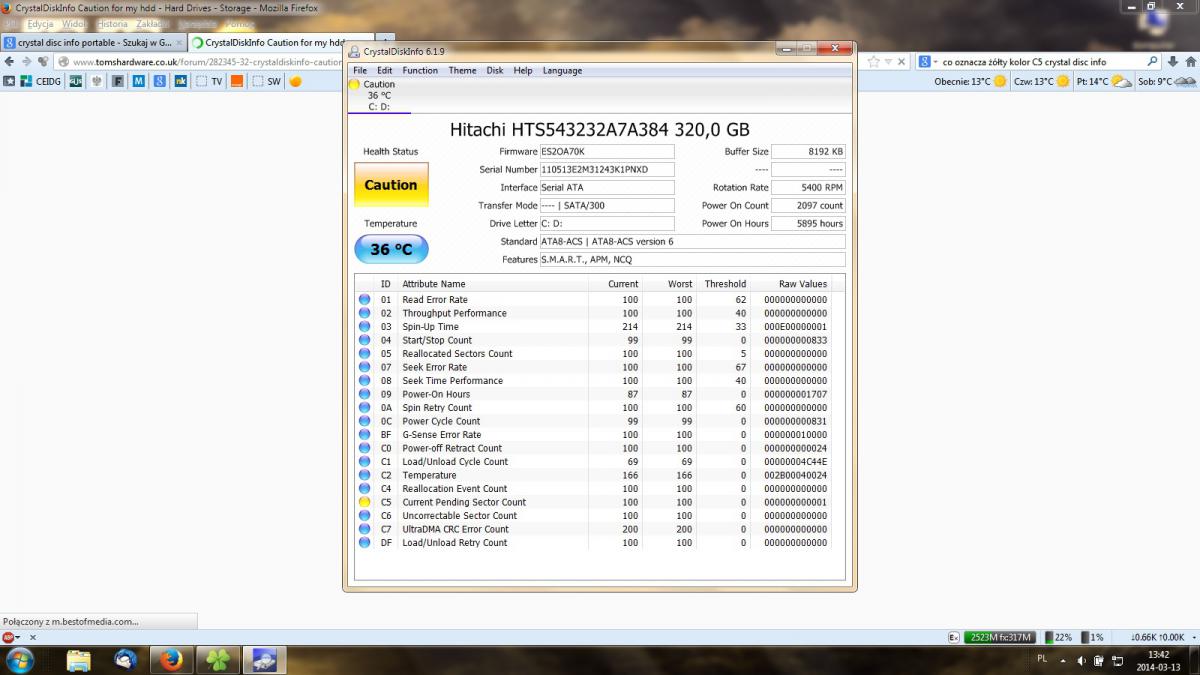Viewport: 1200px width, 675px height.
Task: Click the Firefox back arrow button
Action: point(11,62)
